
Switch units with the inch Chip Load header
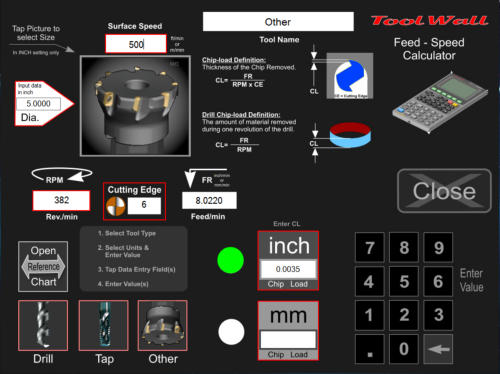(x=288, y=245)
